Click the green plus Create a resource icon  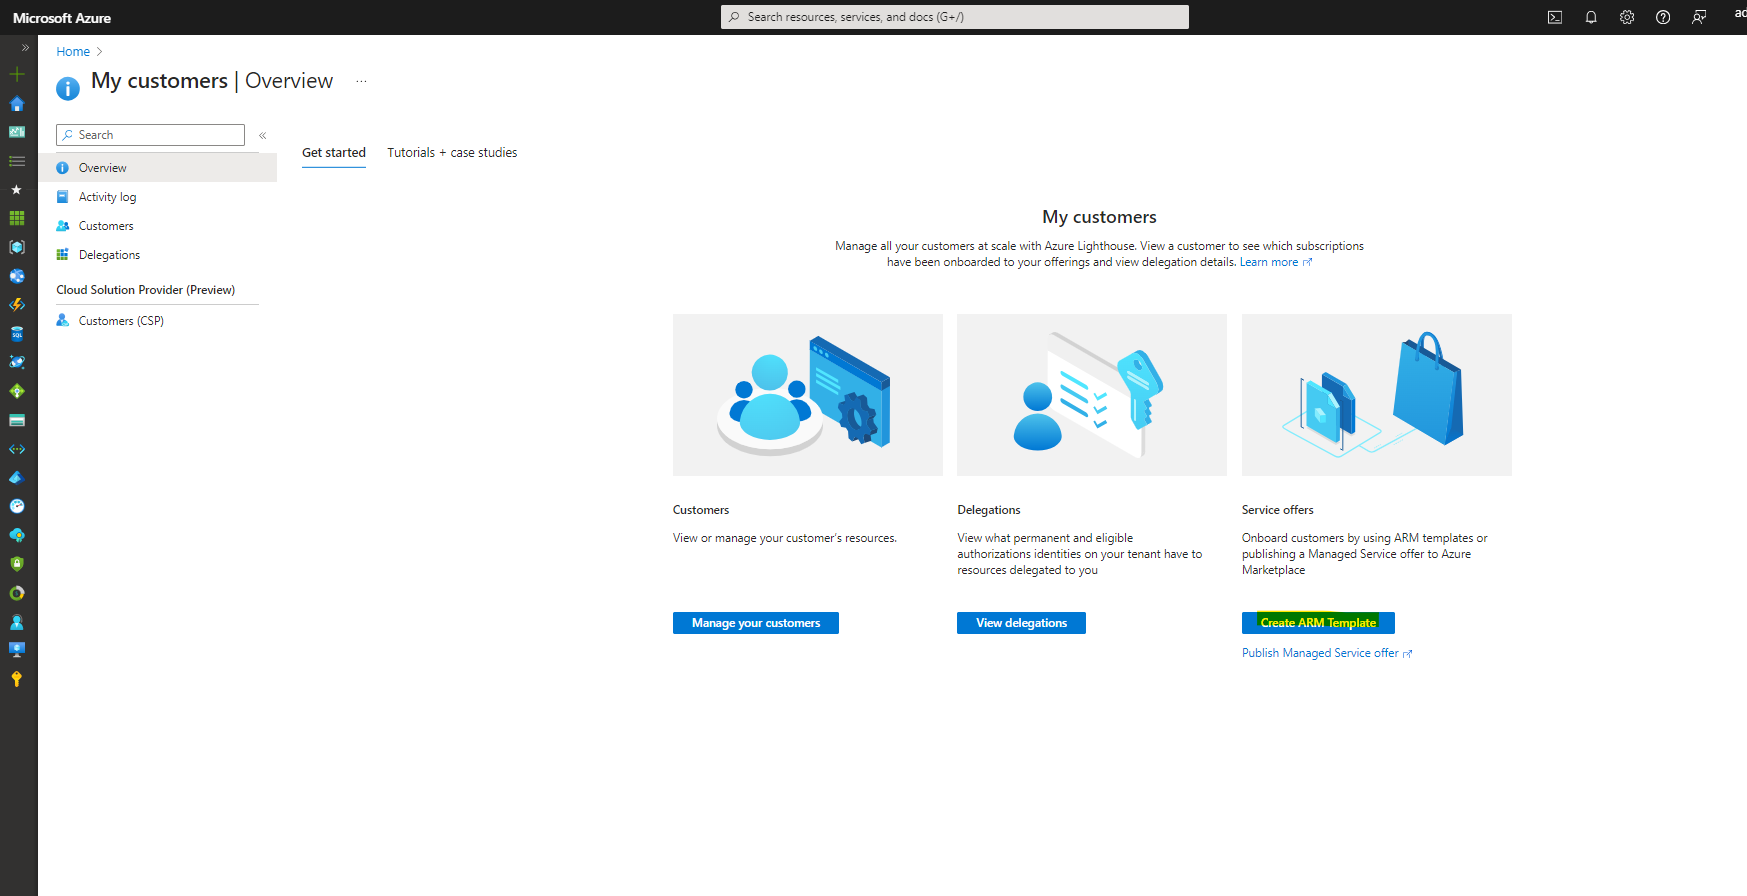click(17, 74)
